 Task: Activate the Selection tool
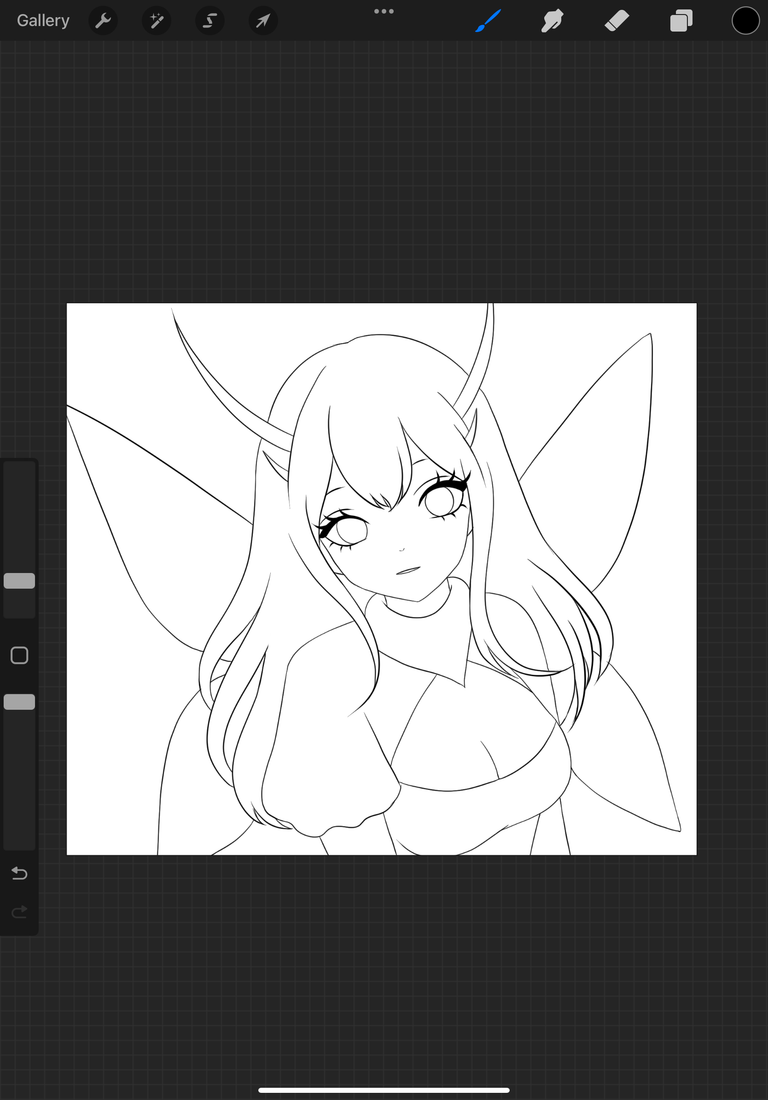pos(210,20)
